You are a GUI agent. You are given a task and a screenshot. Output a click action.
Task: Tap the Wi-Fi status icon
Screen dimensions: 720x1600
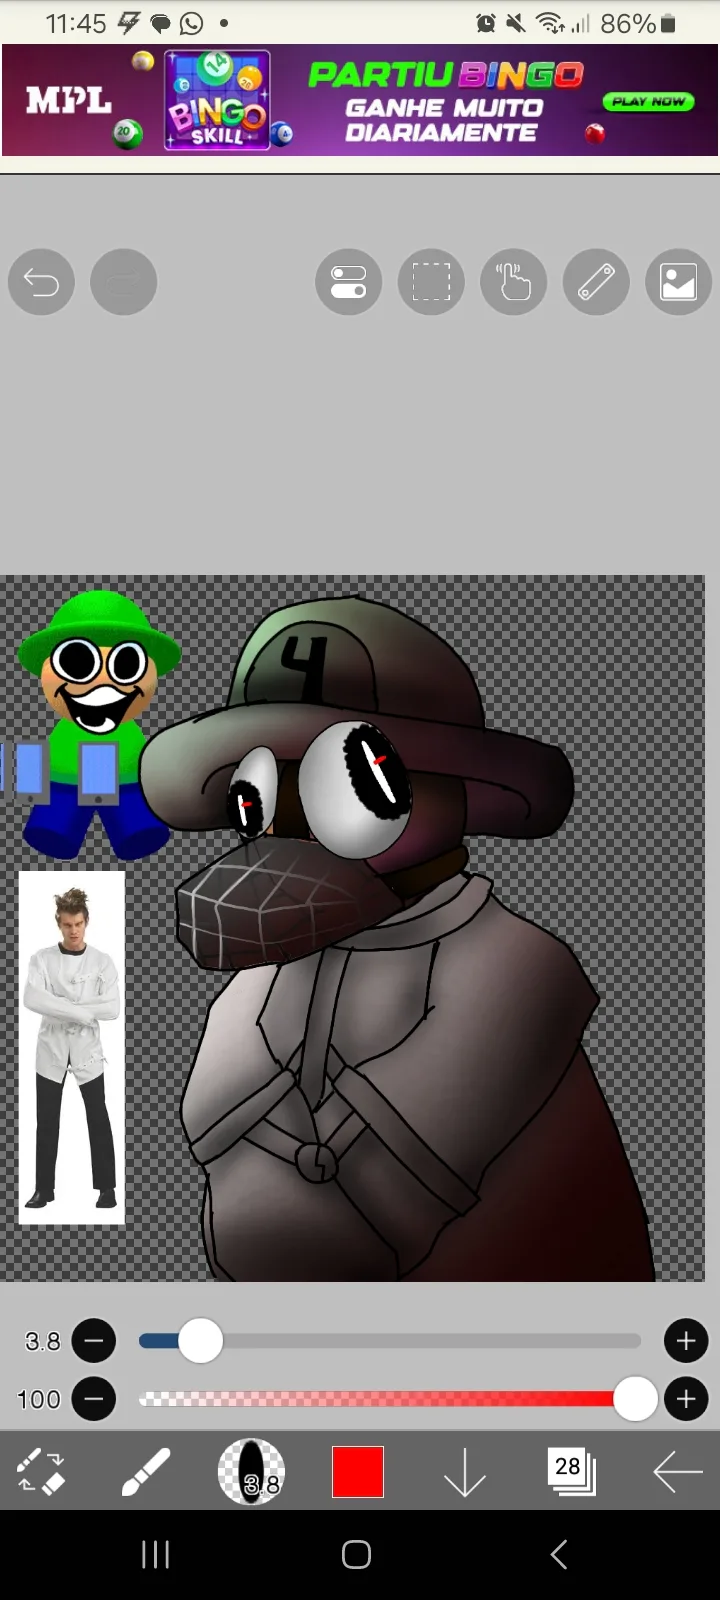pos(549,23)
